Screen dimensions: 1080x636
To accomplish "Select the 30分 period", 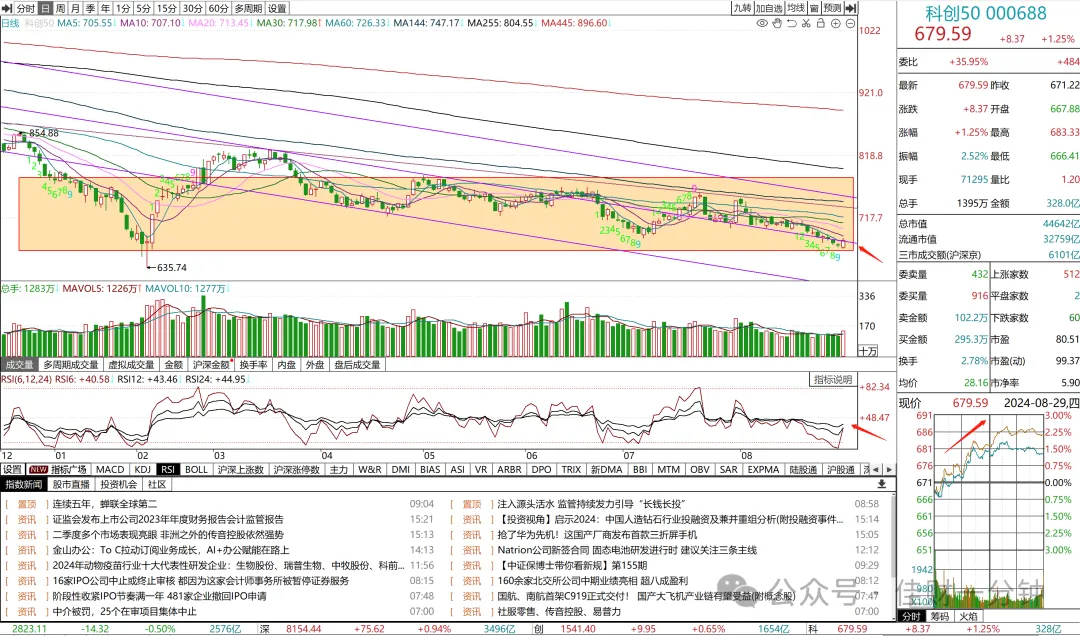I will pos(193,8).
